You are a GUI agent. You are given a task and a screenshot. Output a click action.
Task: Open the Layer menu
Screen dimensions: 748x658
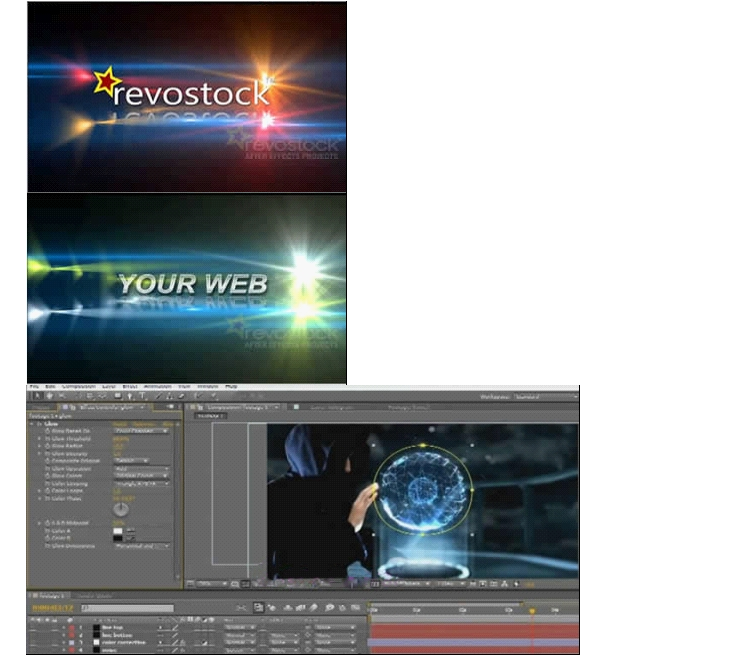[x=109, y=387]
